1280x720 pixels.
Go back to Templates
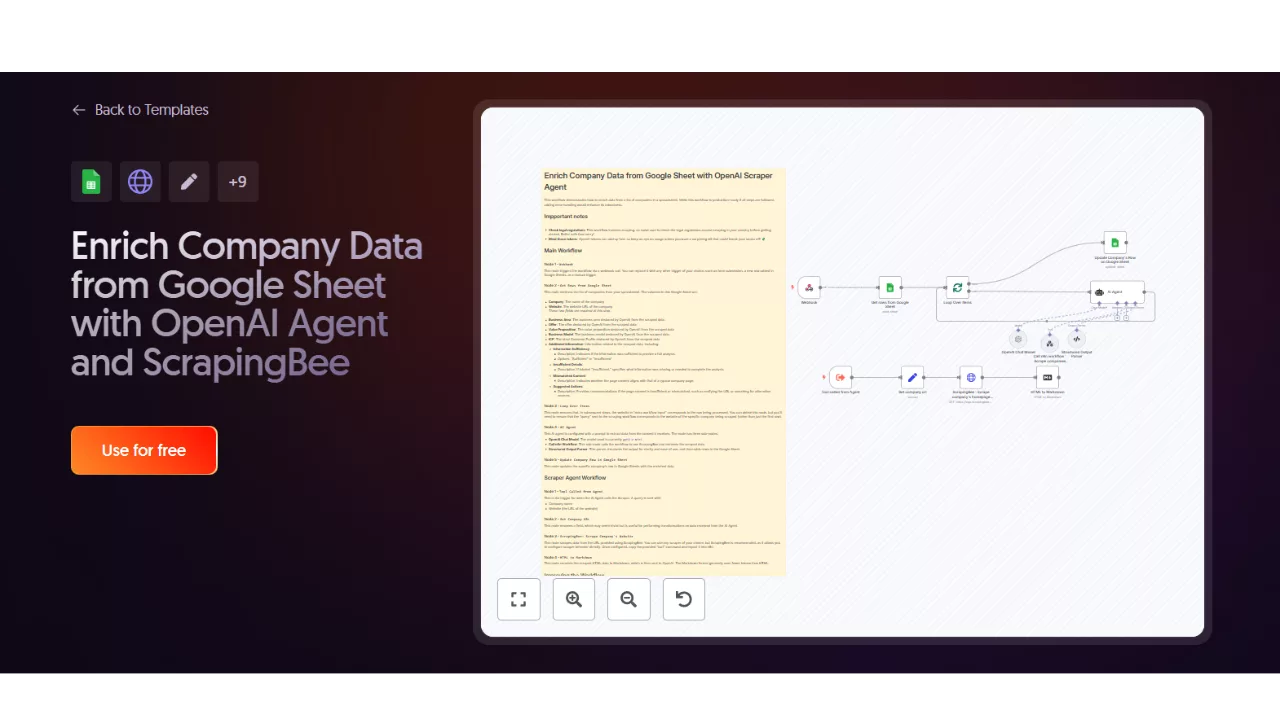tap(140, 110)
